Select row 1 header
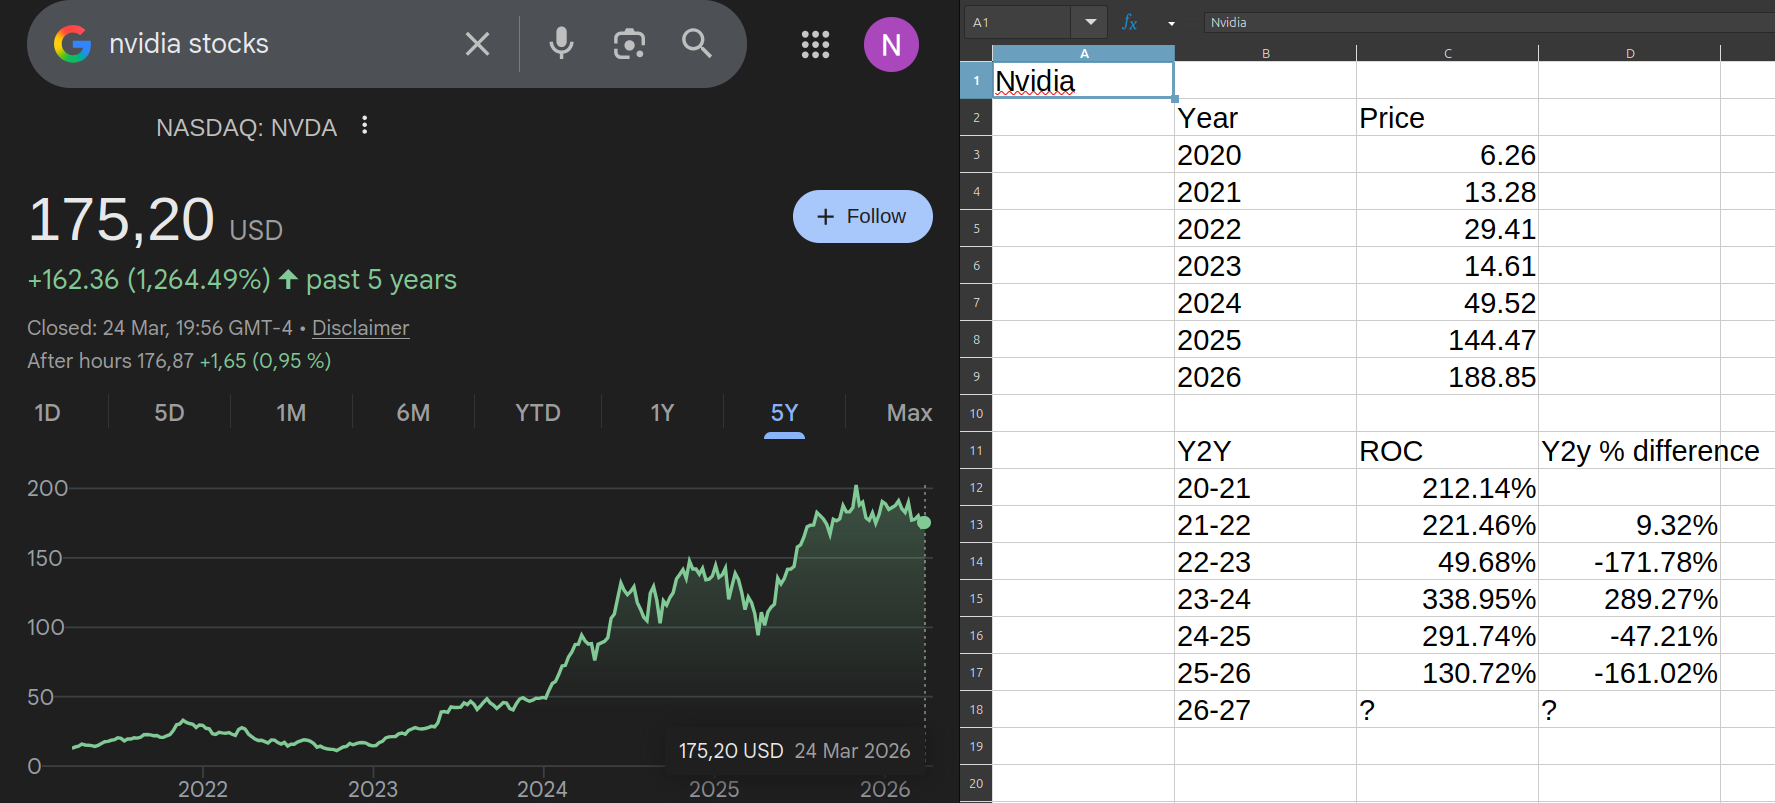This screenshot has width=1775, height=803. (976, 80)
